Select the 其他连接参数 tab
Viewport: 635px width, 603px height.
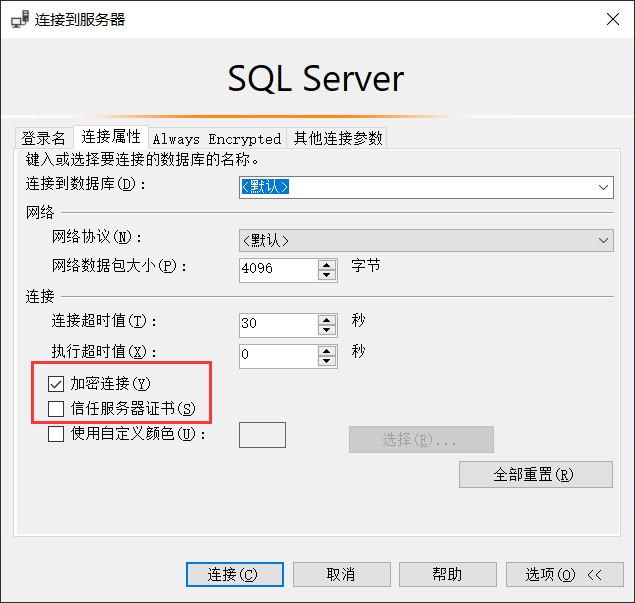[x=337, y=138]
